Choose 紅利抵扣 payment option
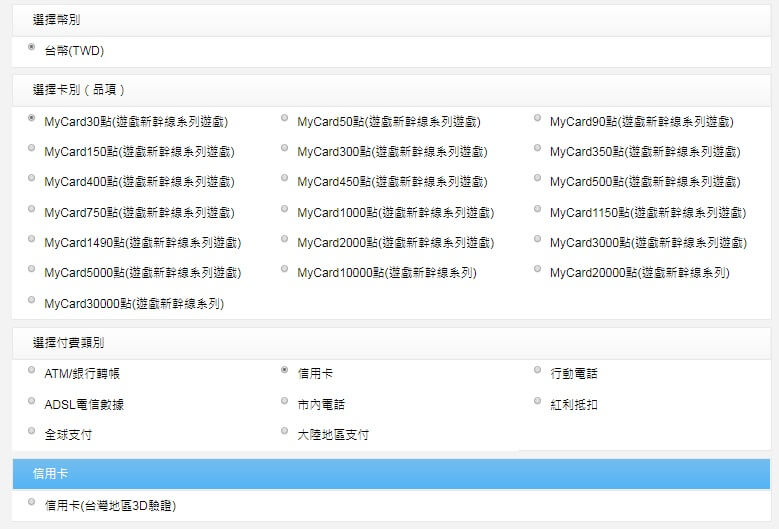This screenshot has height=529, width=779. (x=537, y=401)
